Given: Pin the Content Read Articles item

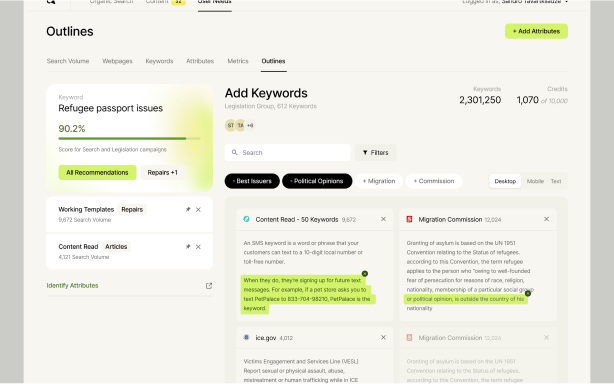Looking at the screenshot, I should [188, 247].
